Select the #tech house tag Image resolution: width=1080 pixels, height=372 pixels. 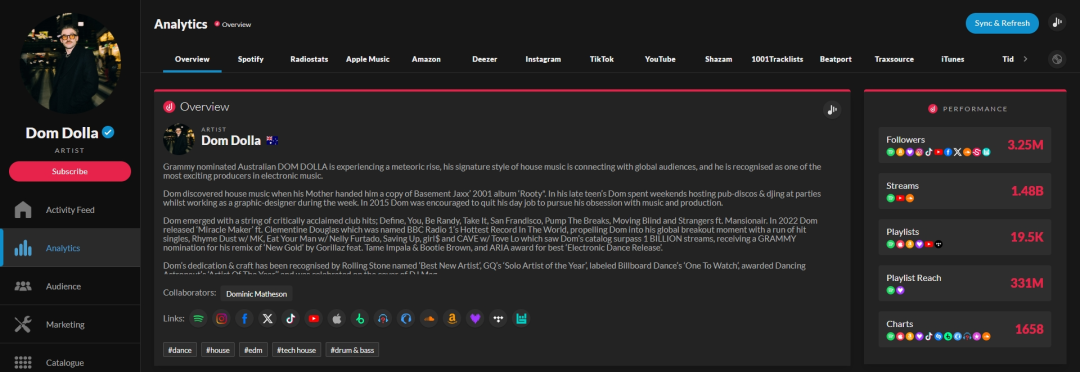[x=296, y=350]
